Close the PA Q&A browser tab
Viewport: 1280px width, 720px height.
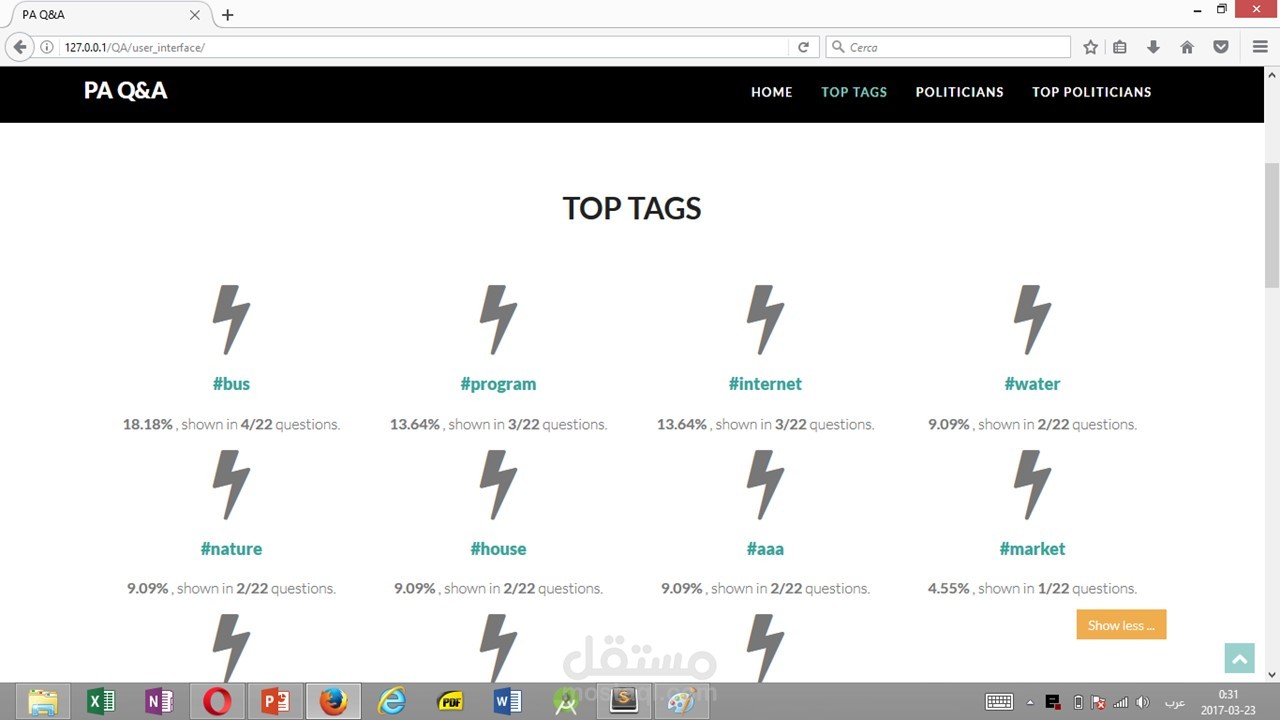click(195, 15)
